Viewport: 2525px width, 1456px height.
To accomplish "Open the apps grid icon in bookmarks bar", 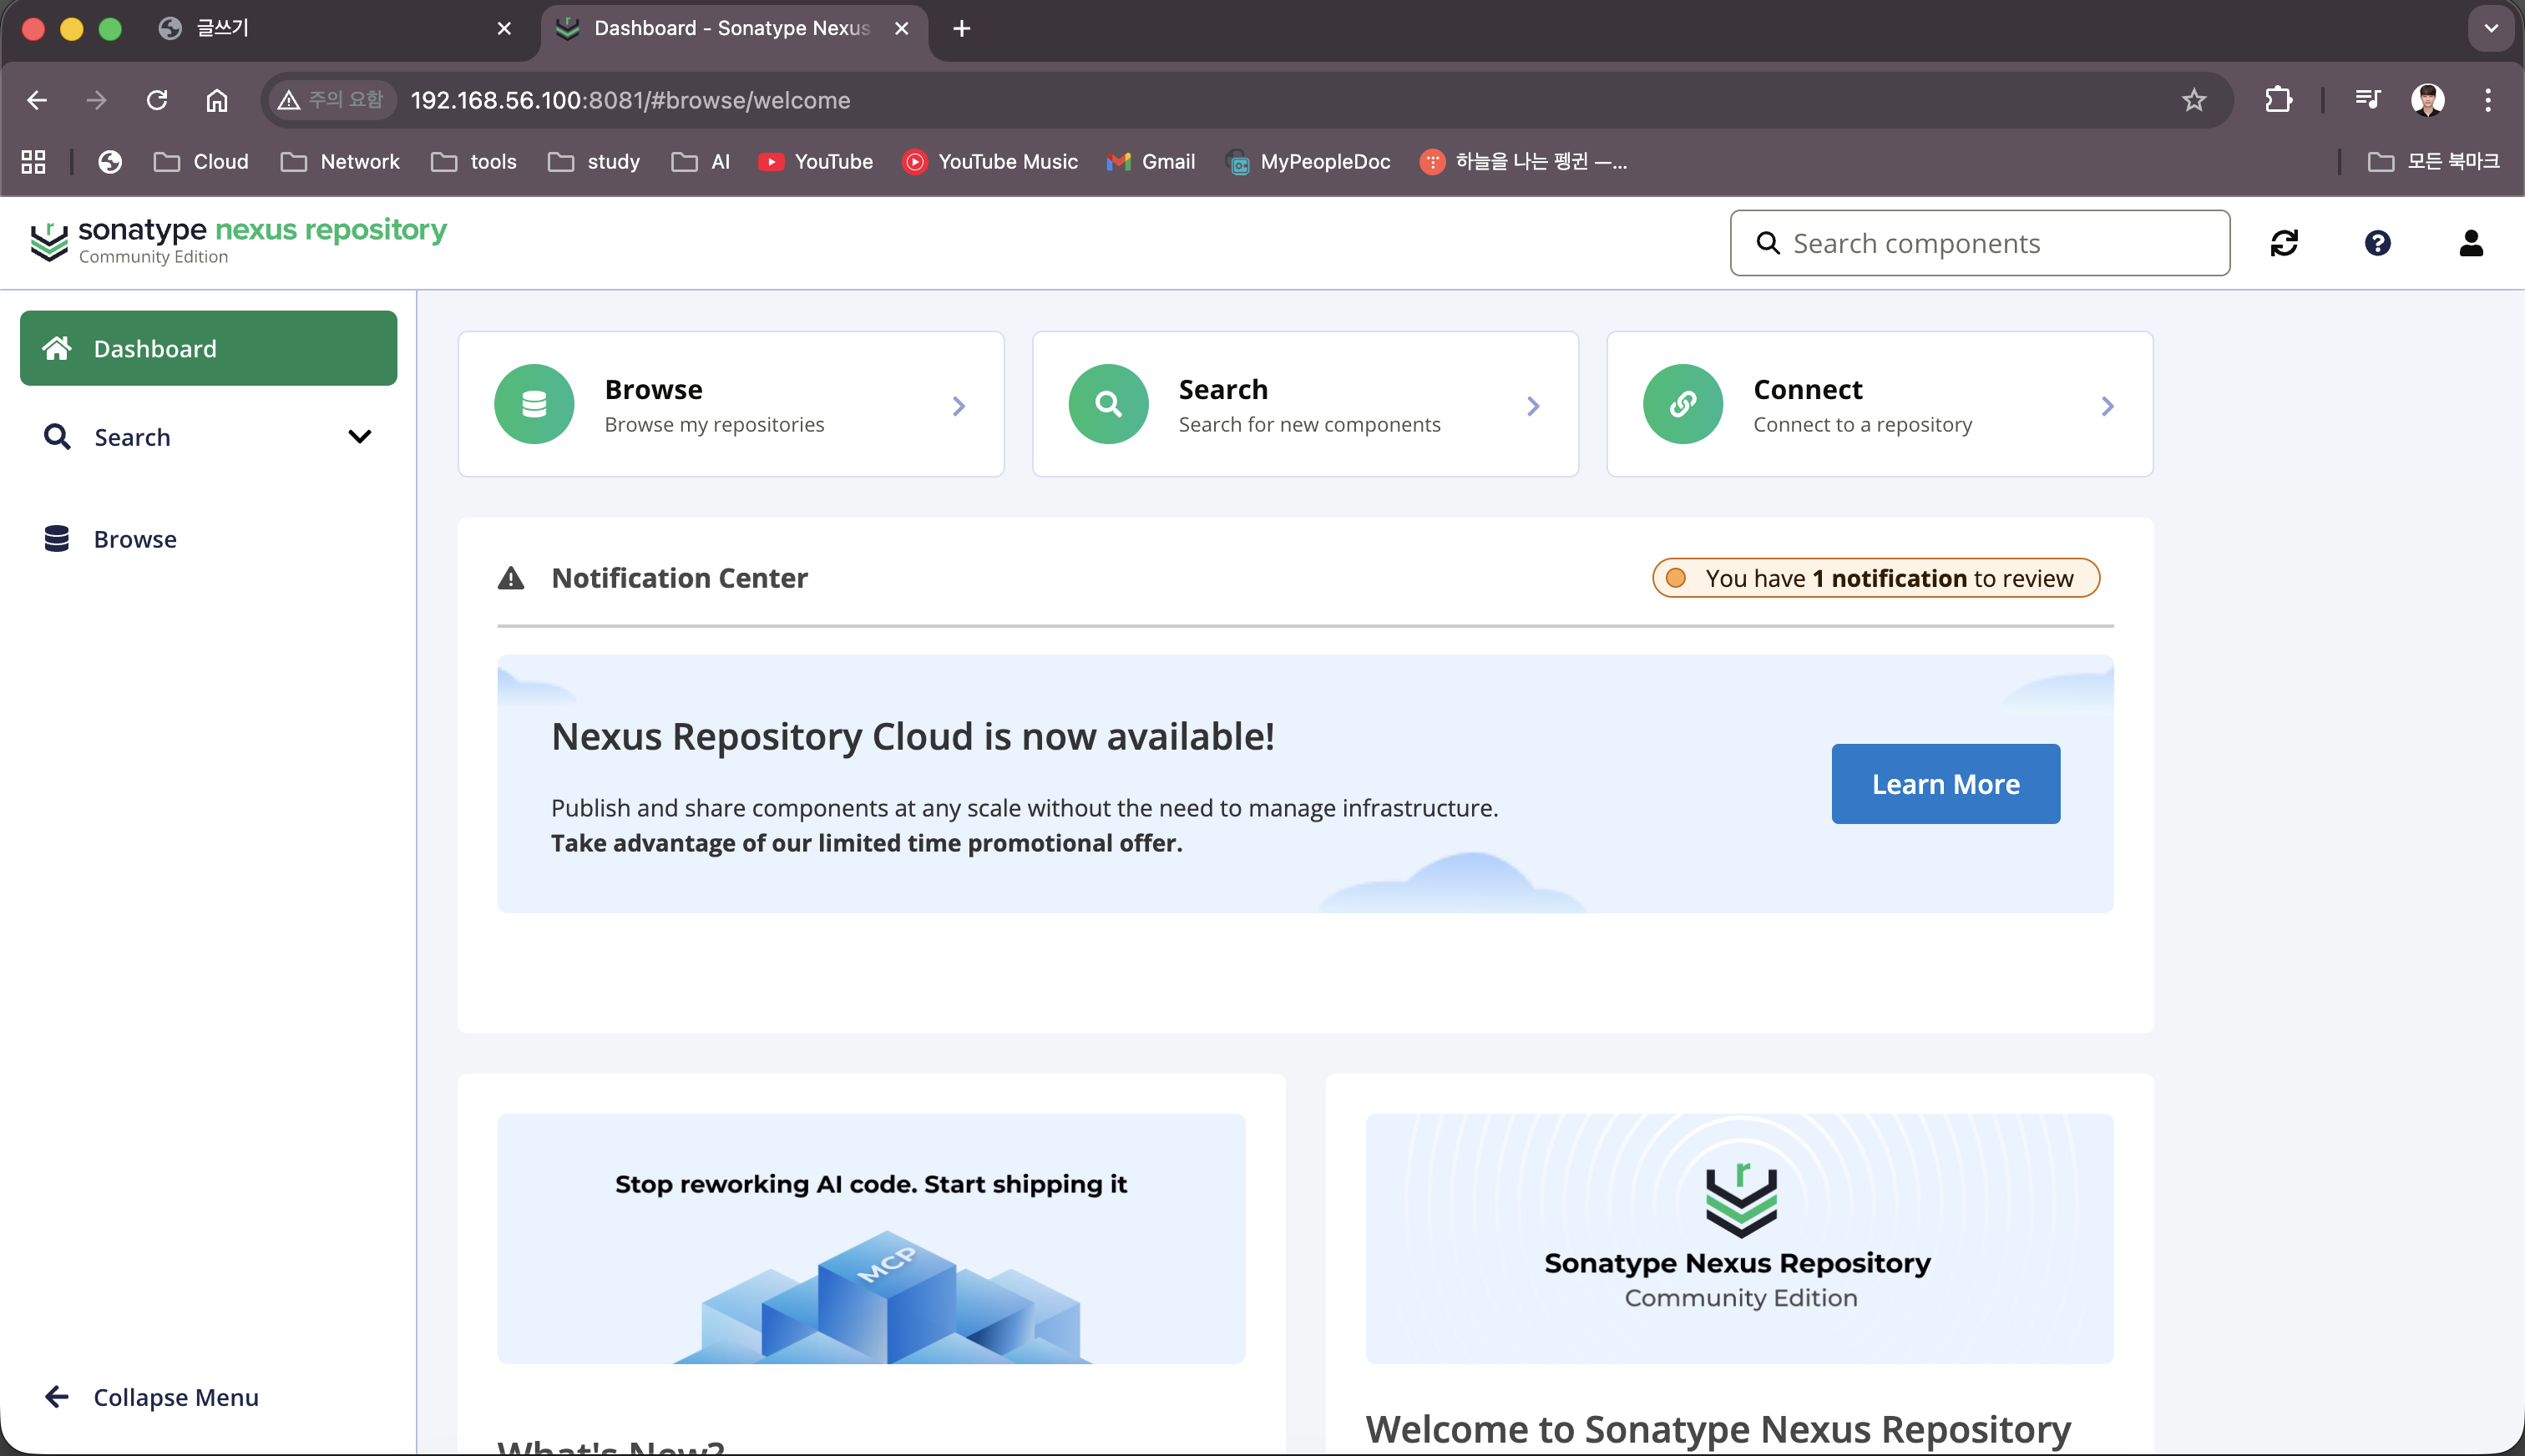I will click(34, 162).
